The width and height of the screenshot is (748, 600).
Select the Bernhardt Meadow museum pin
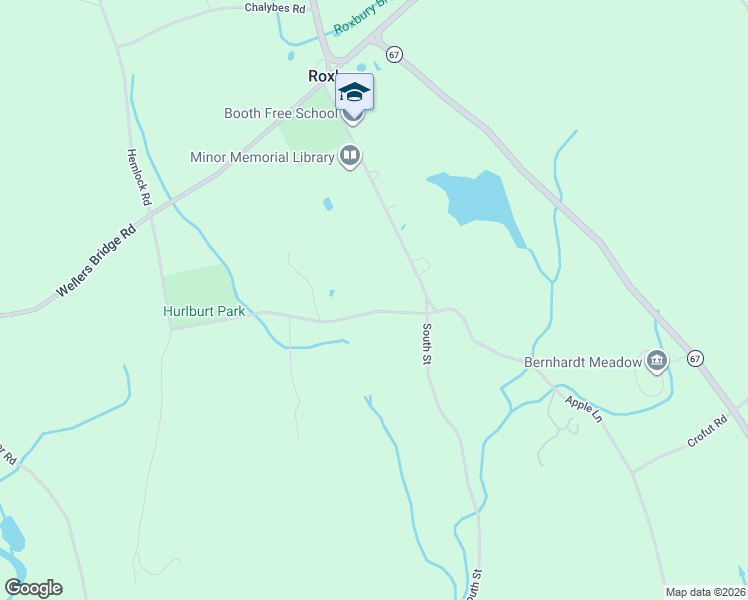[x=657, y=362]
